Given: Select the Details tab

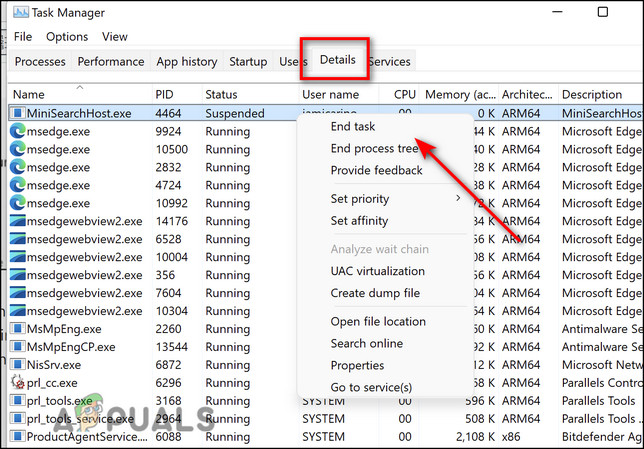Looking at the screenshot, I should click(x=338, y=60).
